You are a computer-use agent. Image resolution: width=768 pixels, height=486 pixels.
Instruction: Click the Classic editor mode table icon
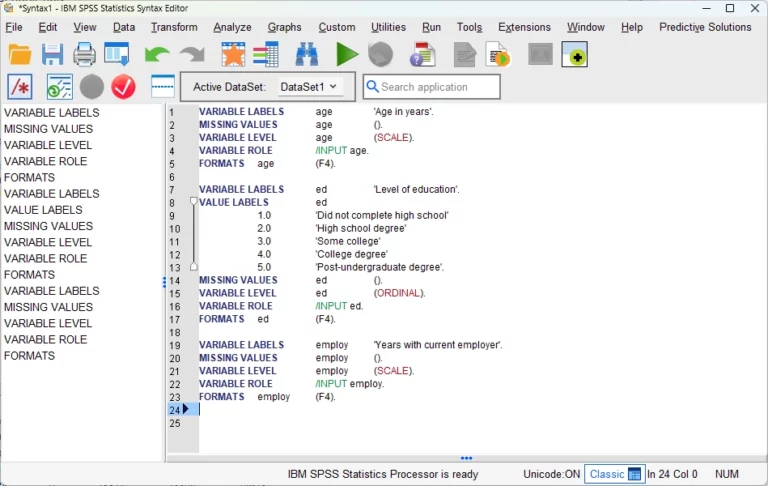pos(634,474)
